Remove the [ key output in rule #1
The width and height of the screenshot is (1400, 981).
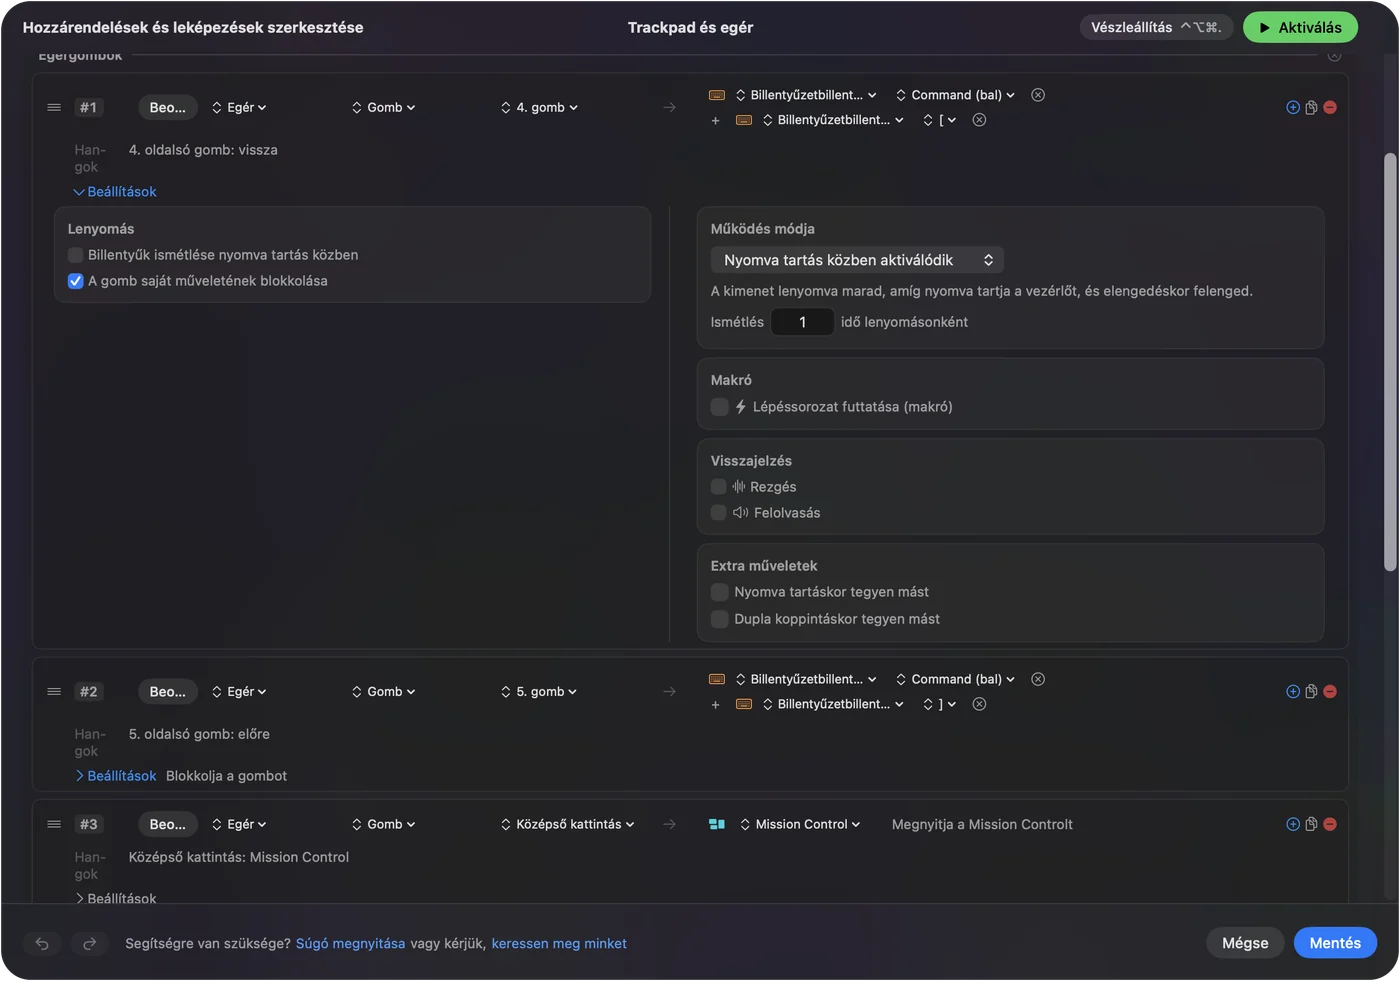click(x=979, y=120)
